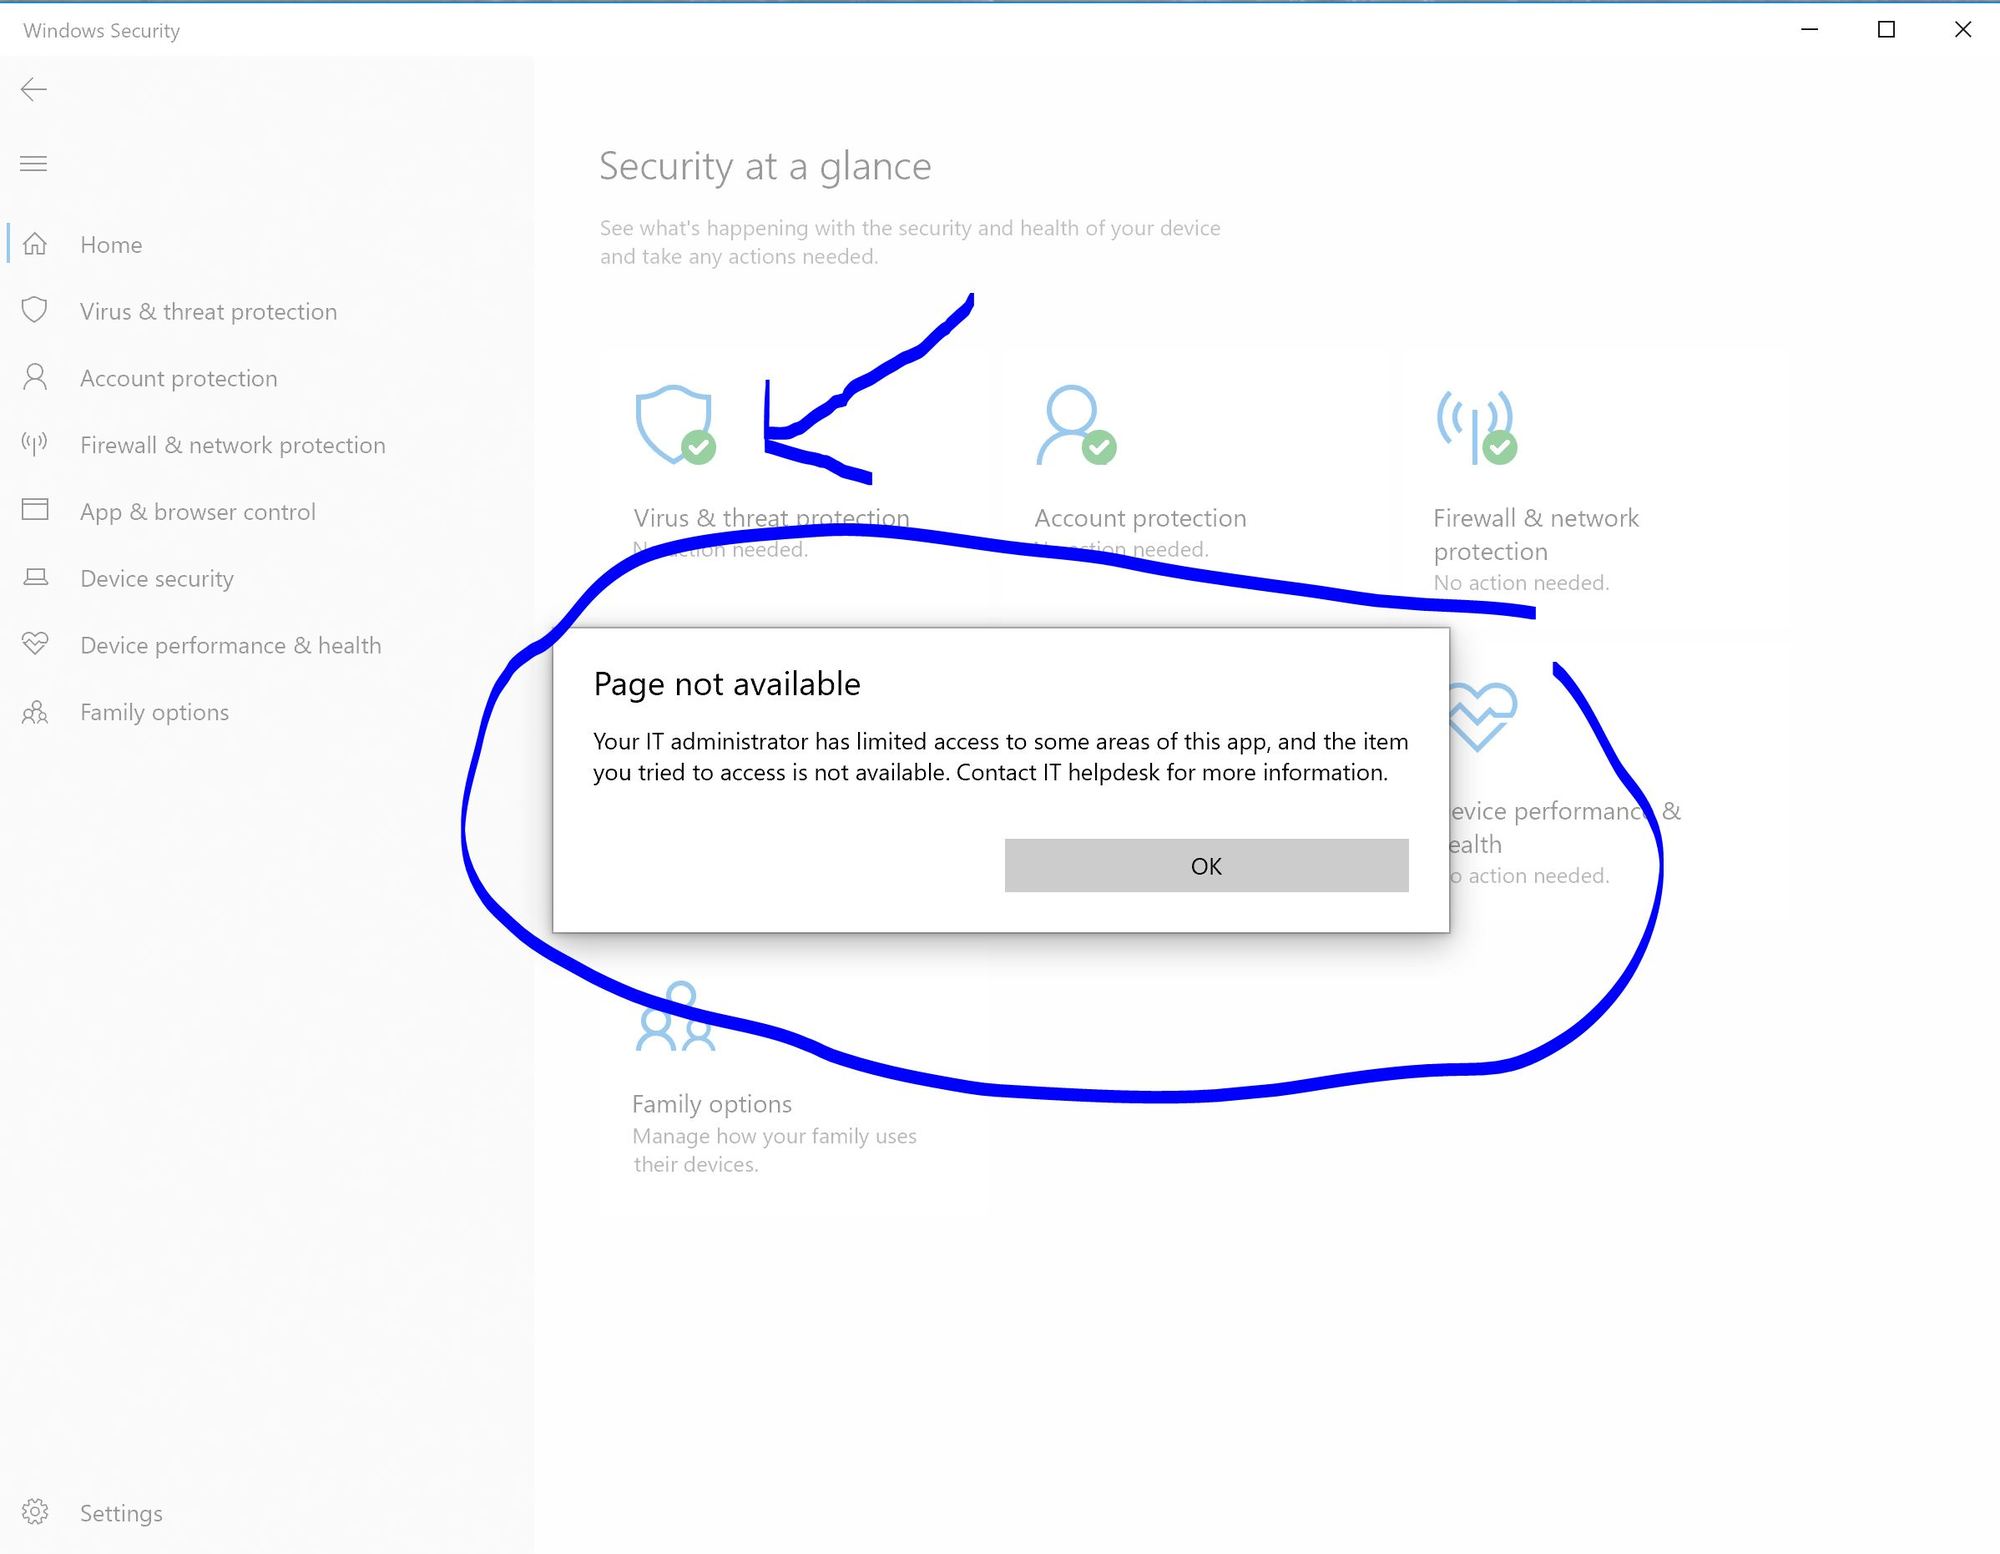Select Device security sidebar label
This screenshot has width=2000, height=1554.
pyautogui.click(x=157, y=579)
